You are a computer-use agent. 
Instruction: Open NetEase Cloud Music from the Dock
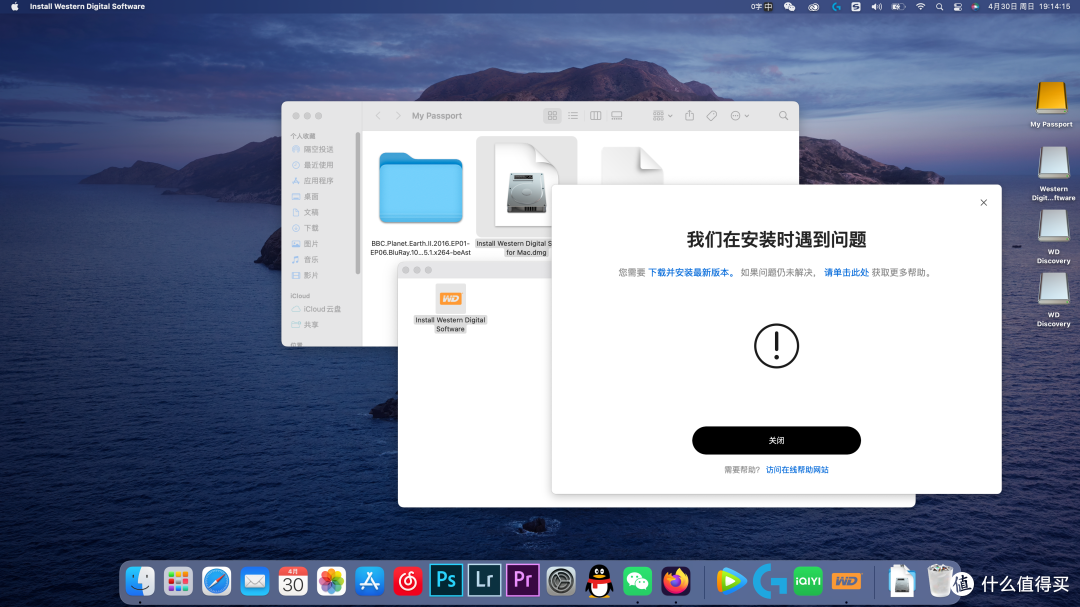coord(408,582)
